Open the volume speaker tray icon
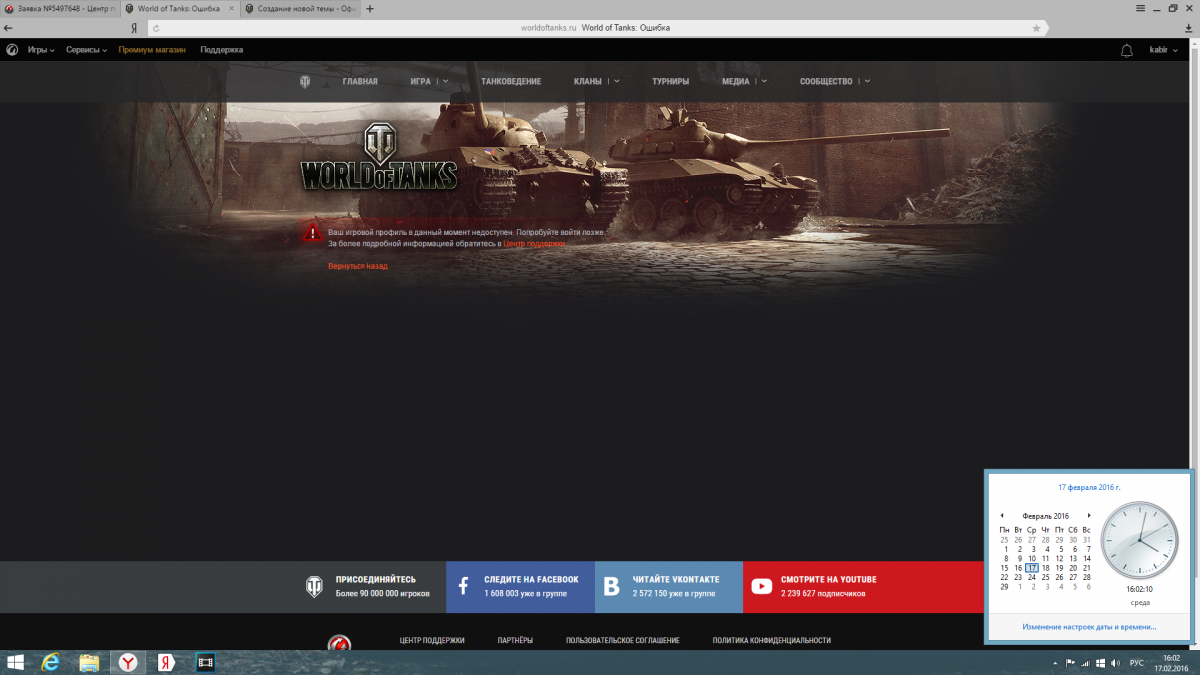This screenshot has height=675, width=1200. coord(1115,662)
